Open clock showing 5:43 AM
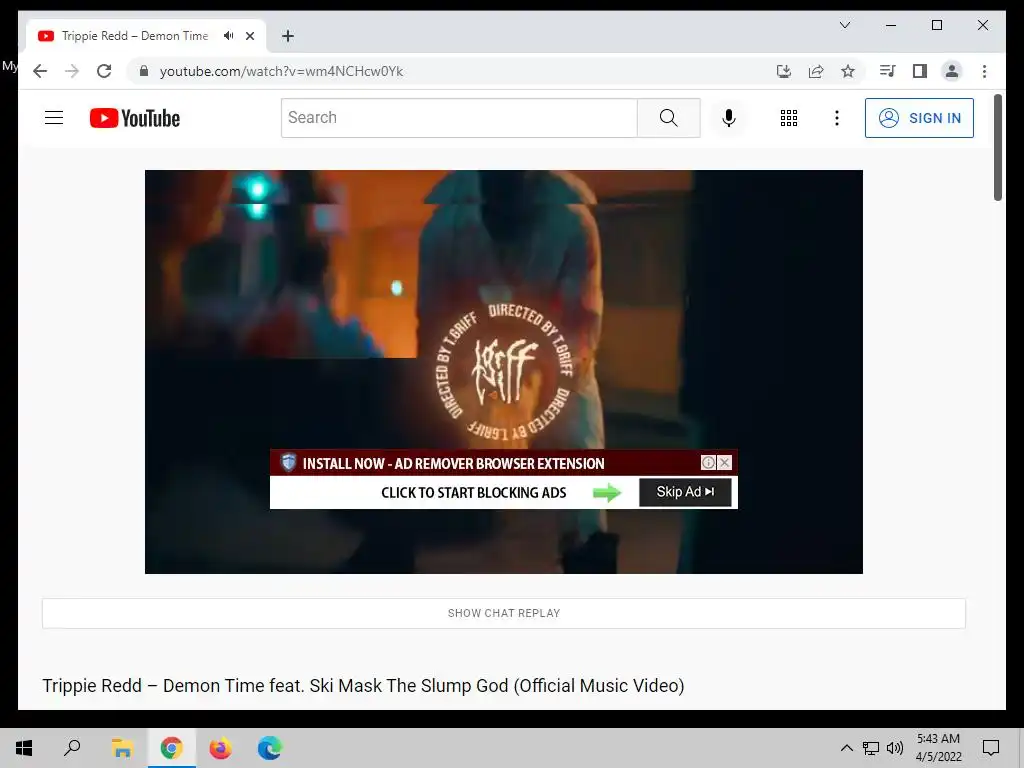This screenshot has width=1024, height=768. point(938,748)
